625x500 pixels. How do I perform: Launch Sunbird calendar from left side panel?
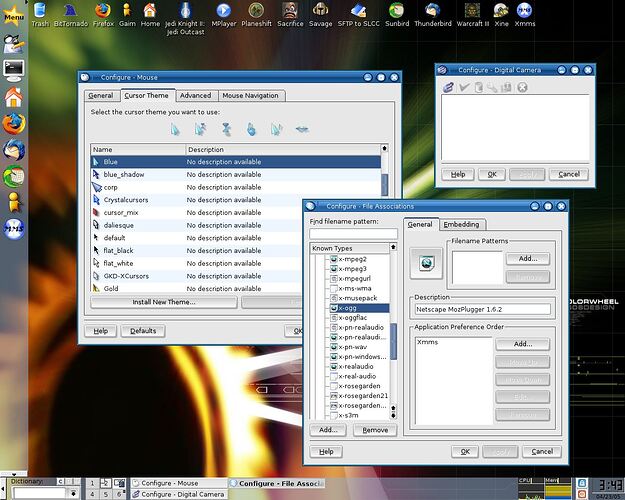(x=14, y=176)
